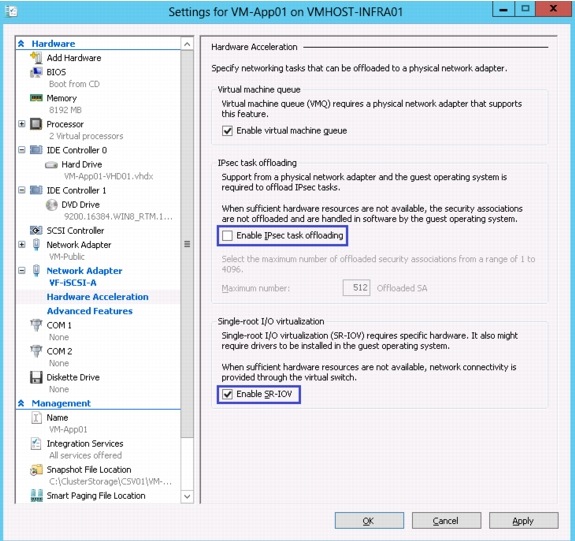Collapse the VF-iSCSI-A Network Adapter node

22,271
